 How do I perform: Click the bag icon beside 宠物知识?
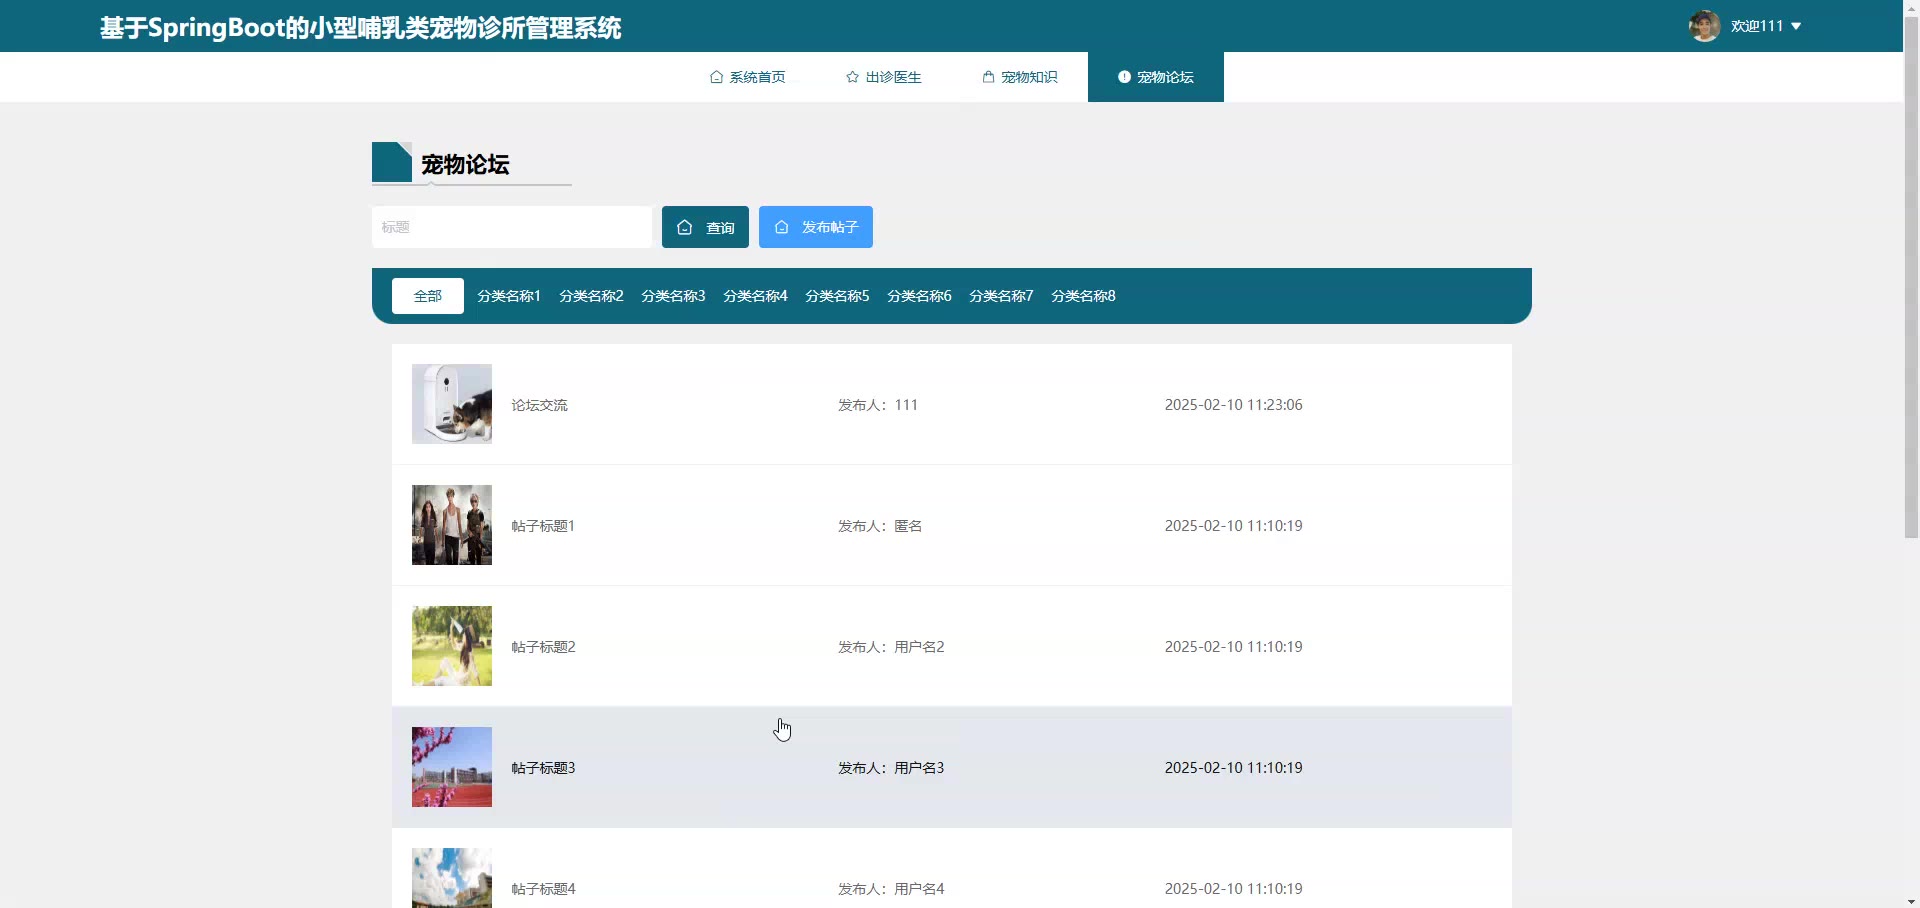pyautogui.click(x=988, y=77)
